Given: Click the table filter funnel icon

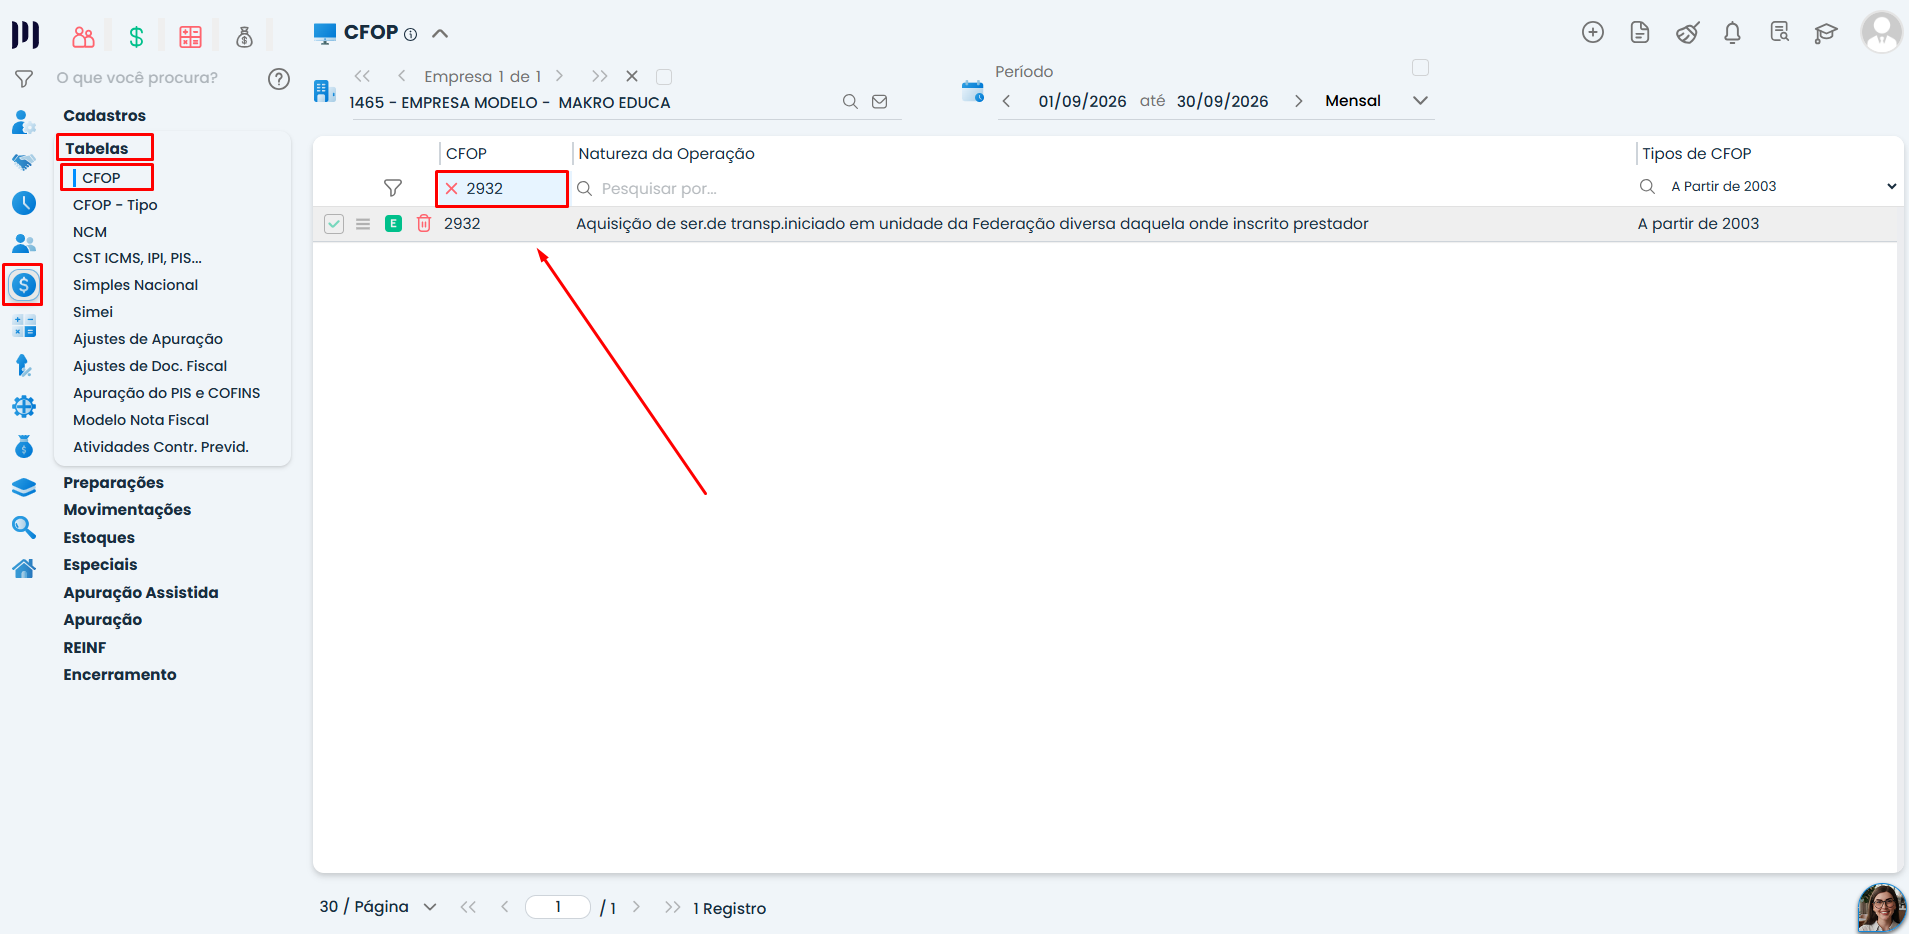Looking at the screenshot, I should (x=393, y=188).
